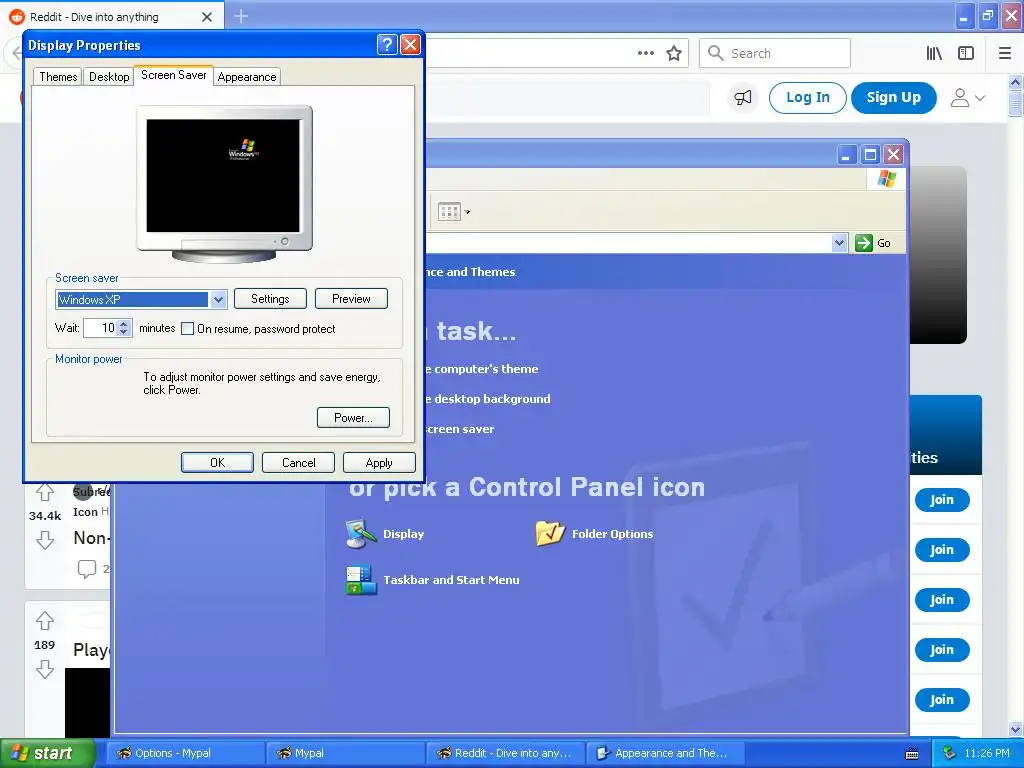Click the Reddit megaphone advertise icon
The width and height of the screenshot is (1024, 768).
743,98
